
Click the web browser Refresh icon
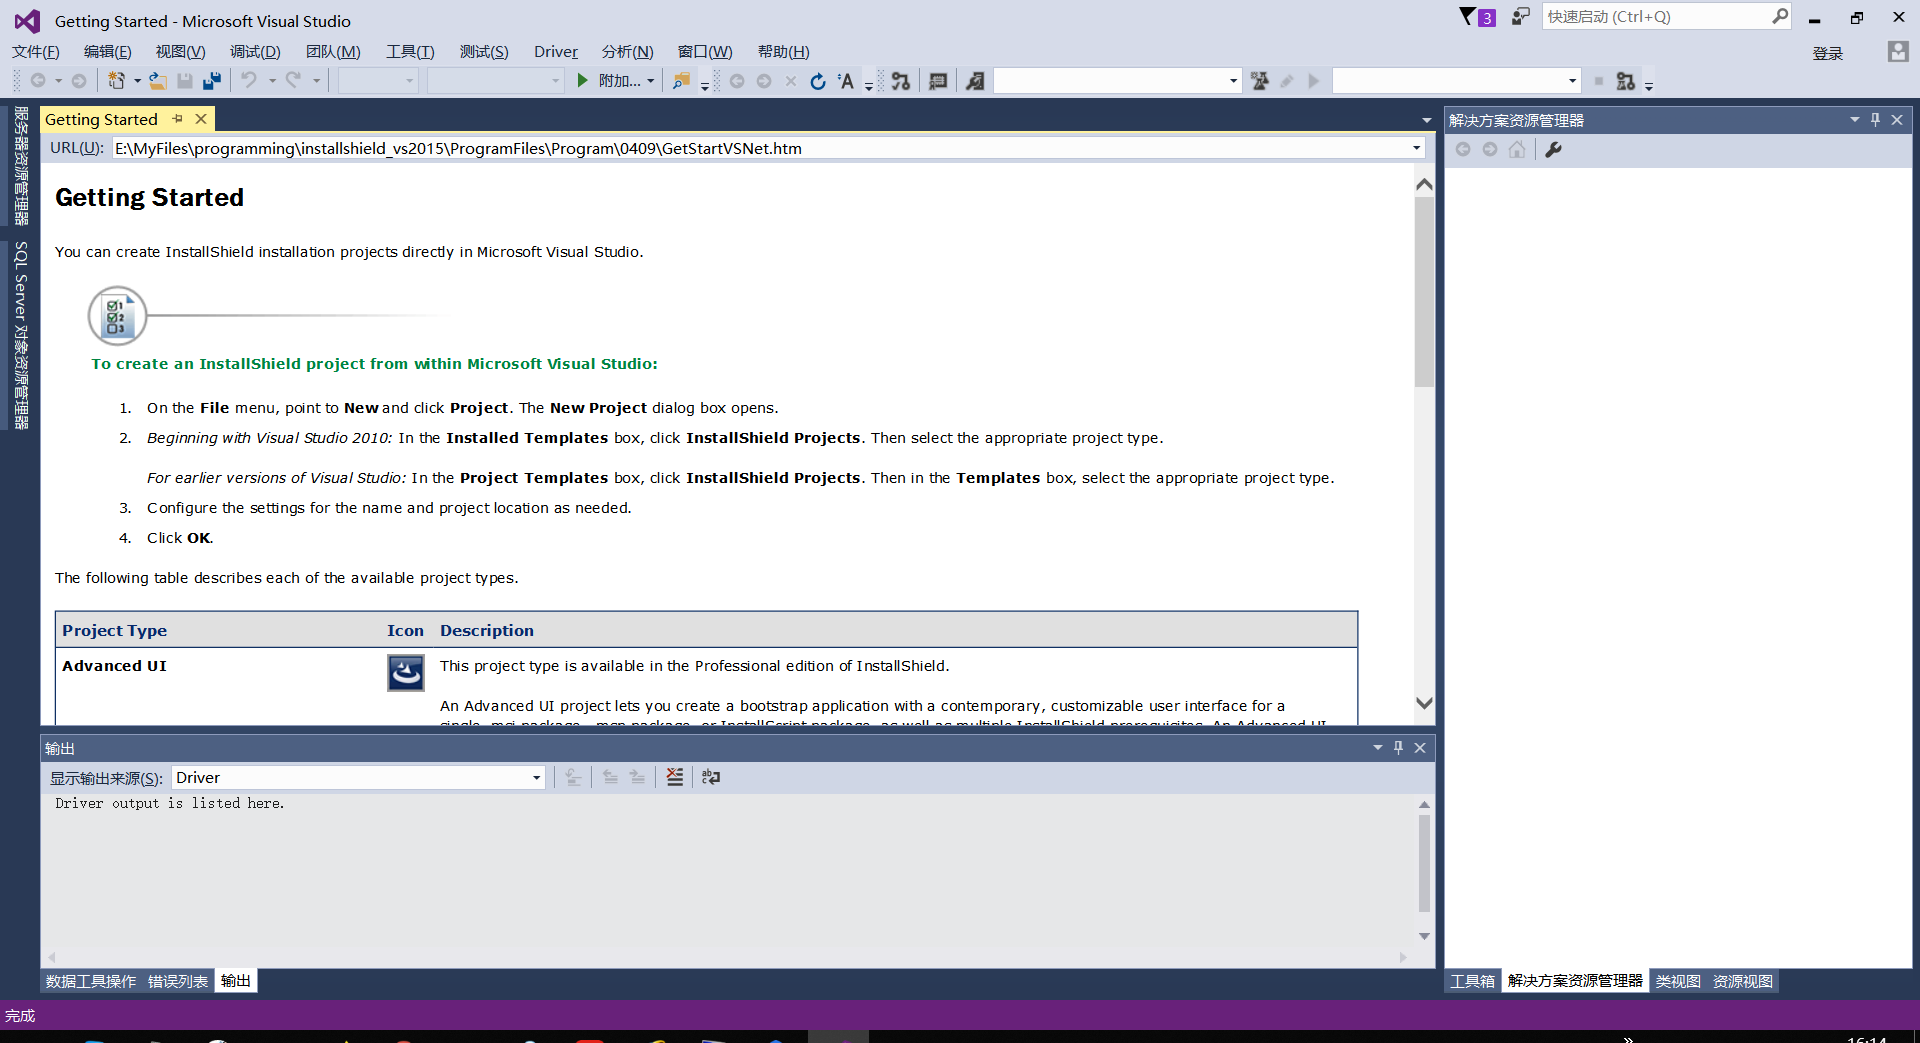click(x=818, y=81)
